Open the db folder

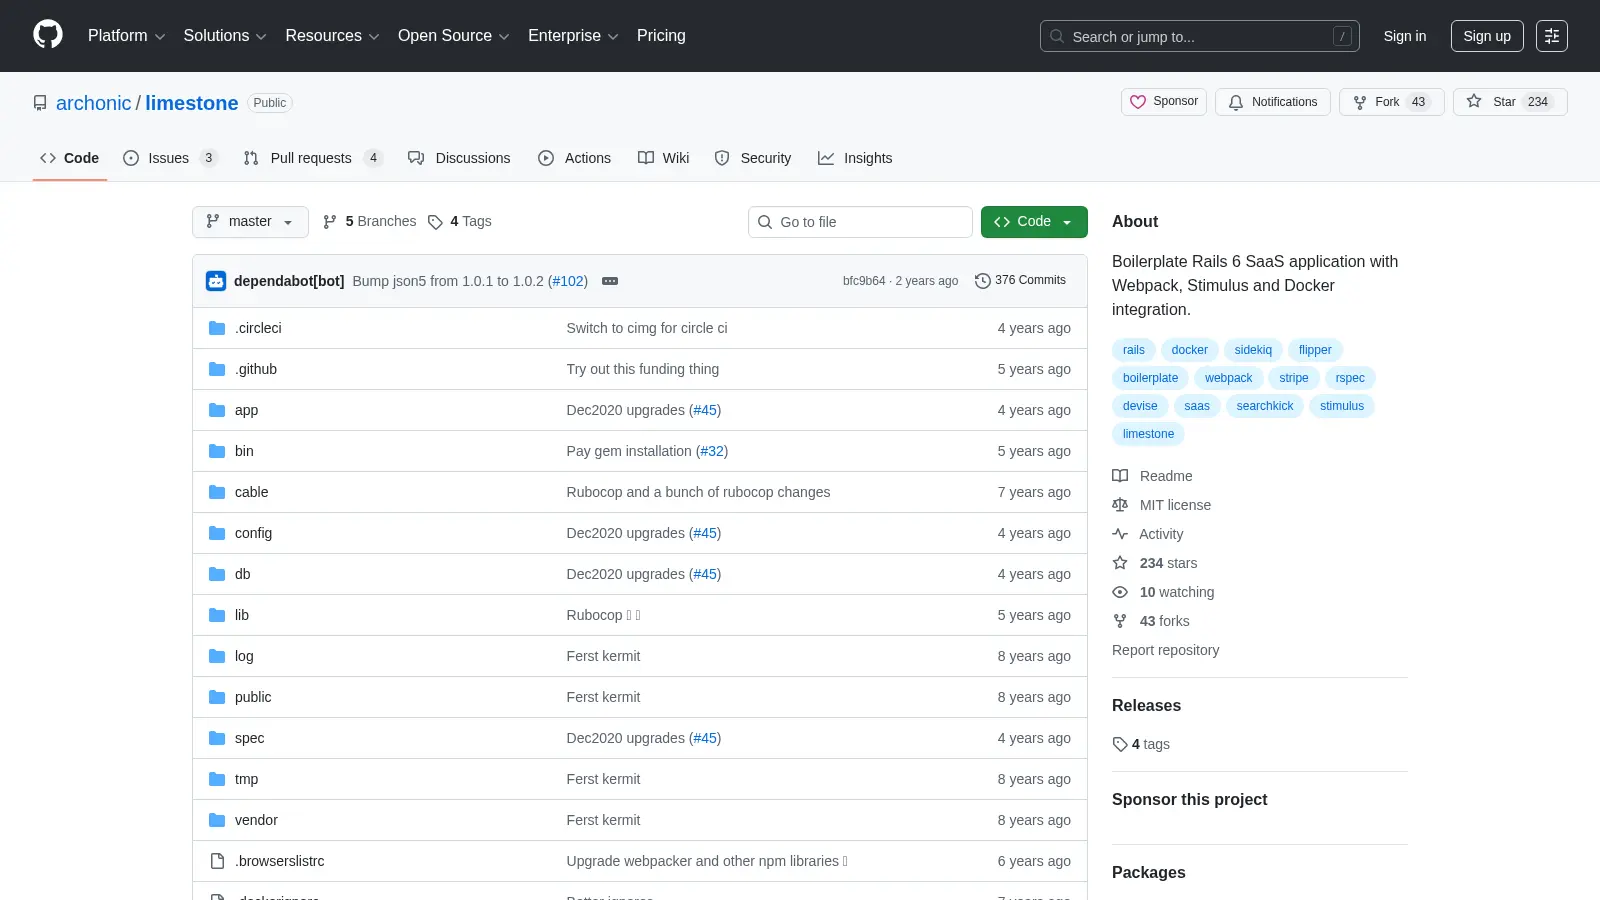click(x=242, y=574)
